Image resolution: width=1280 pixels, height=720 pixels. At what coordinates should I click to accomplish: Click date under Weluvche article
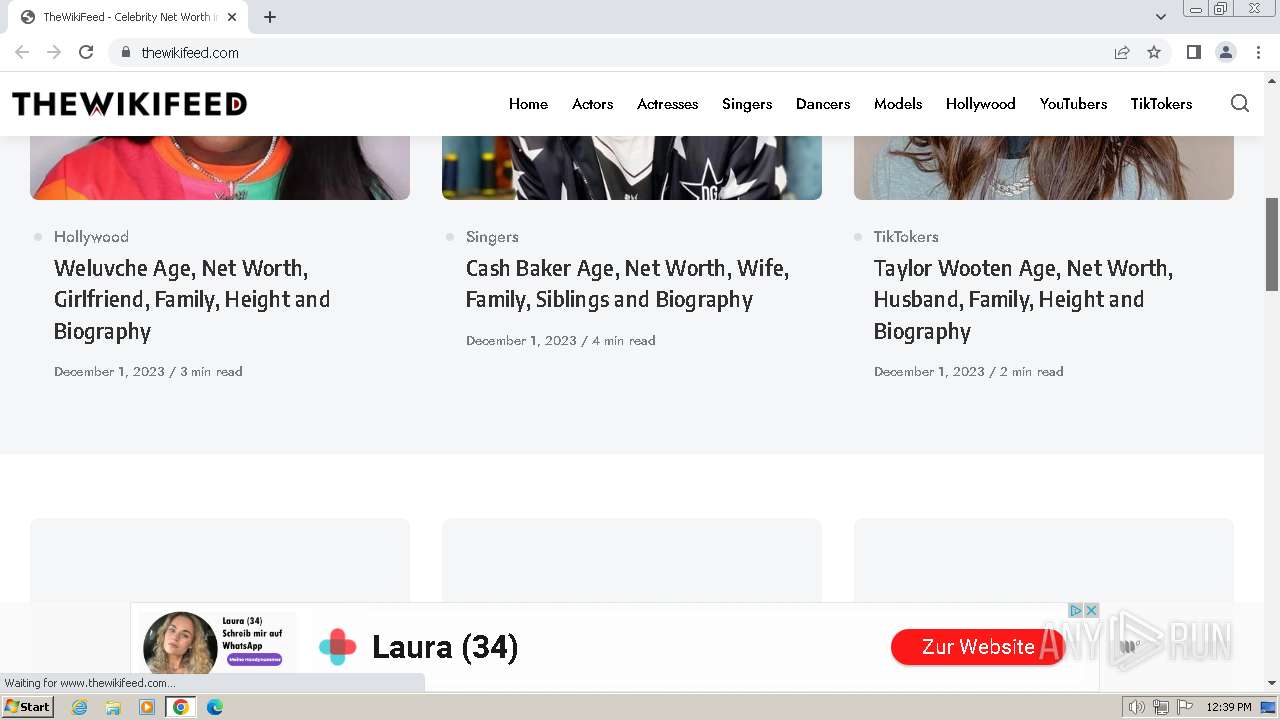(109, 371)
